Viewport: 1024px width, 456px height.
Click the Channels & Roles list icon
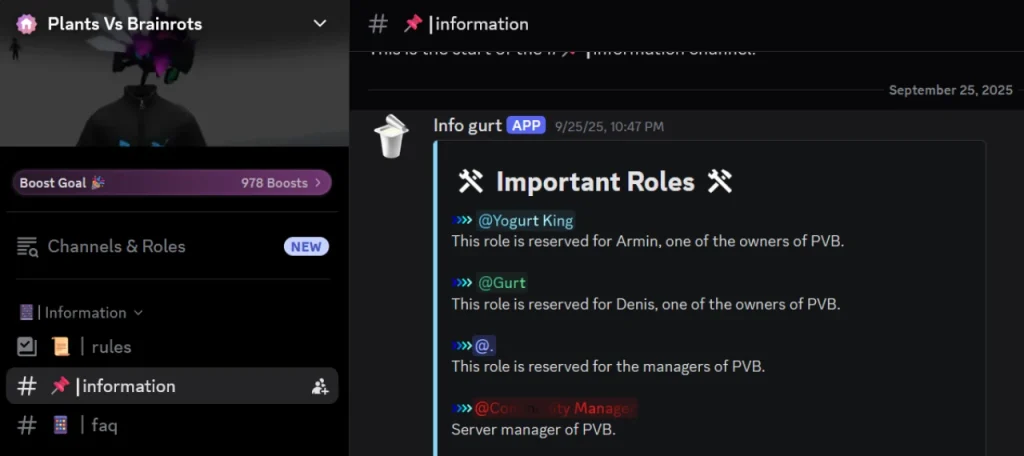click(27, 247)
